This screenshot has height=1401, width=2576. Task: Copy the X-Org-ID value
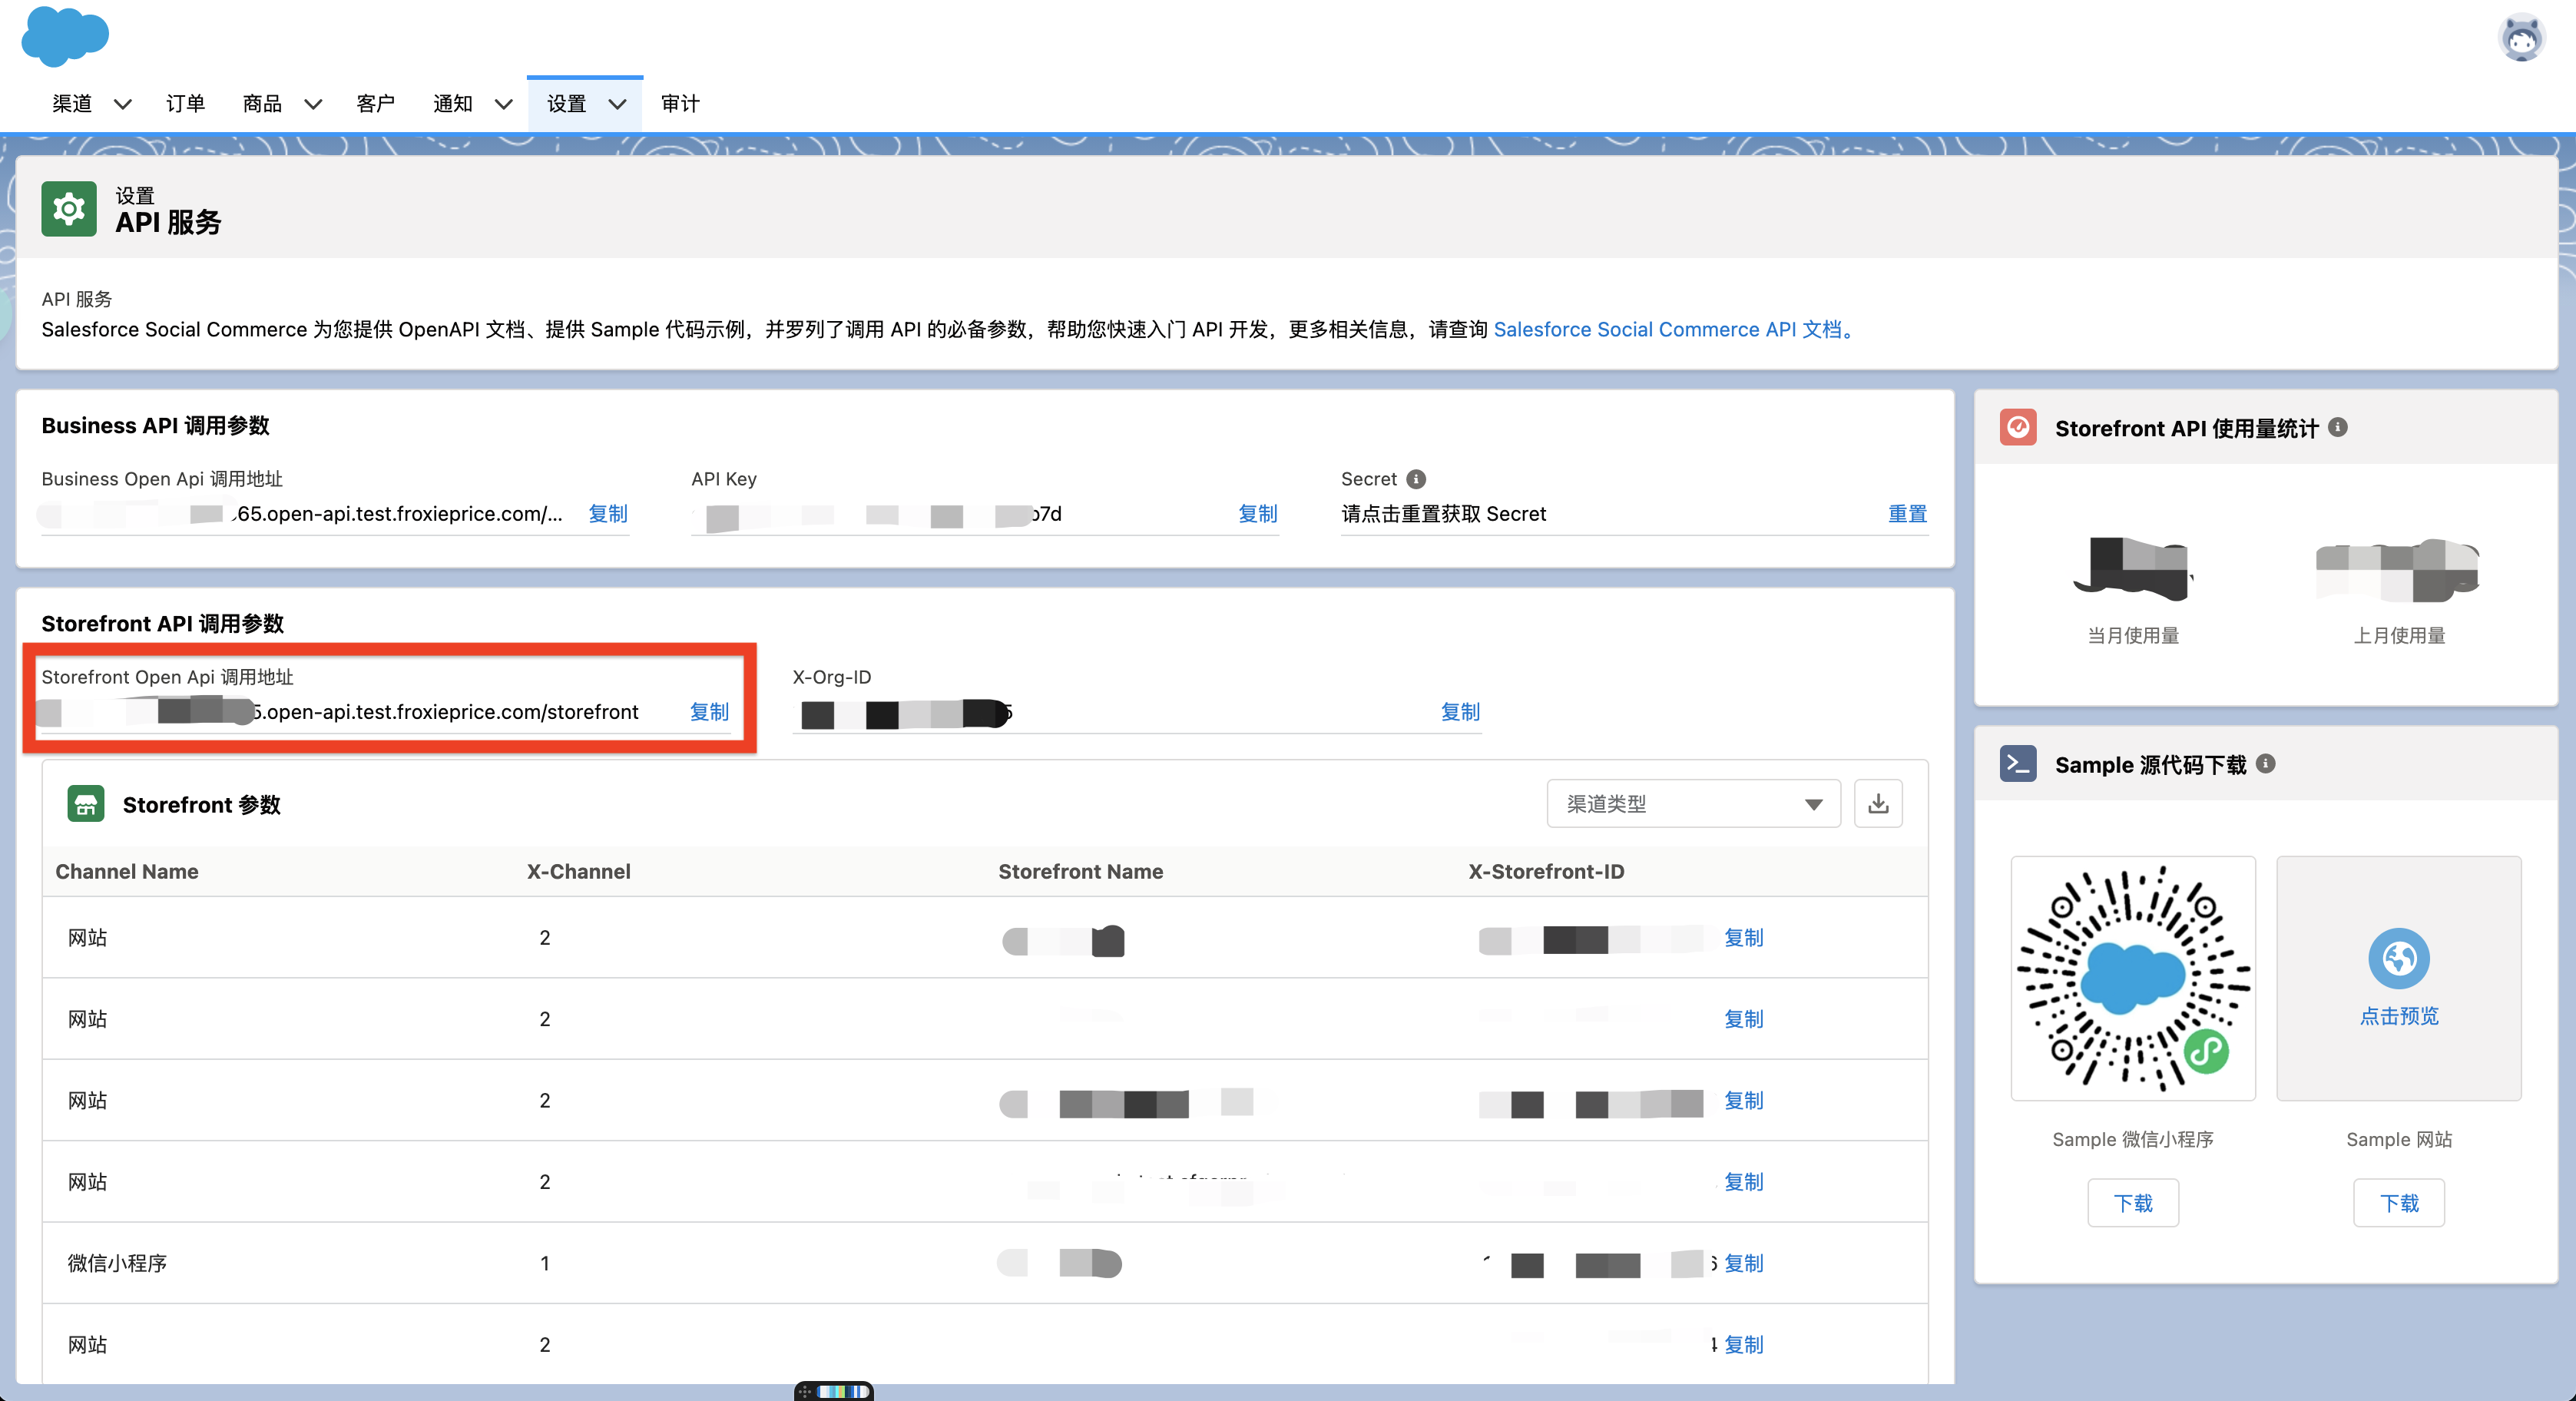1459,712
